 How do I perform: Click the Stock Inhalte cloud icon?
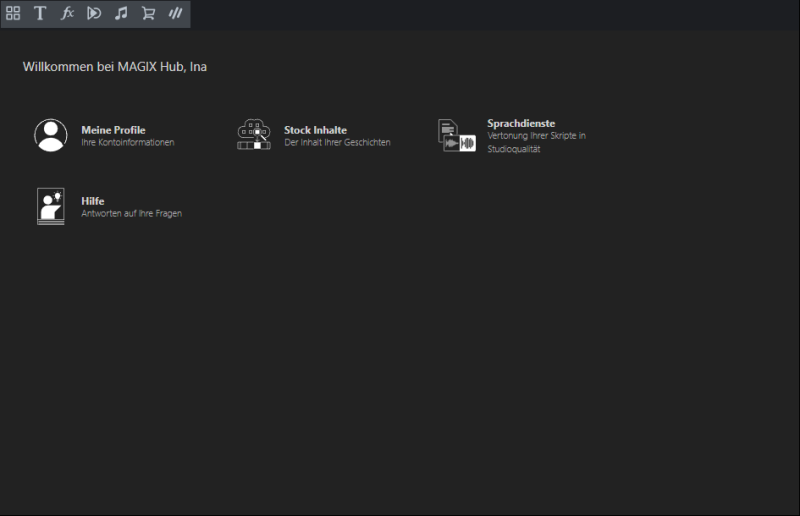[254, 135]
